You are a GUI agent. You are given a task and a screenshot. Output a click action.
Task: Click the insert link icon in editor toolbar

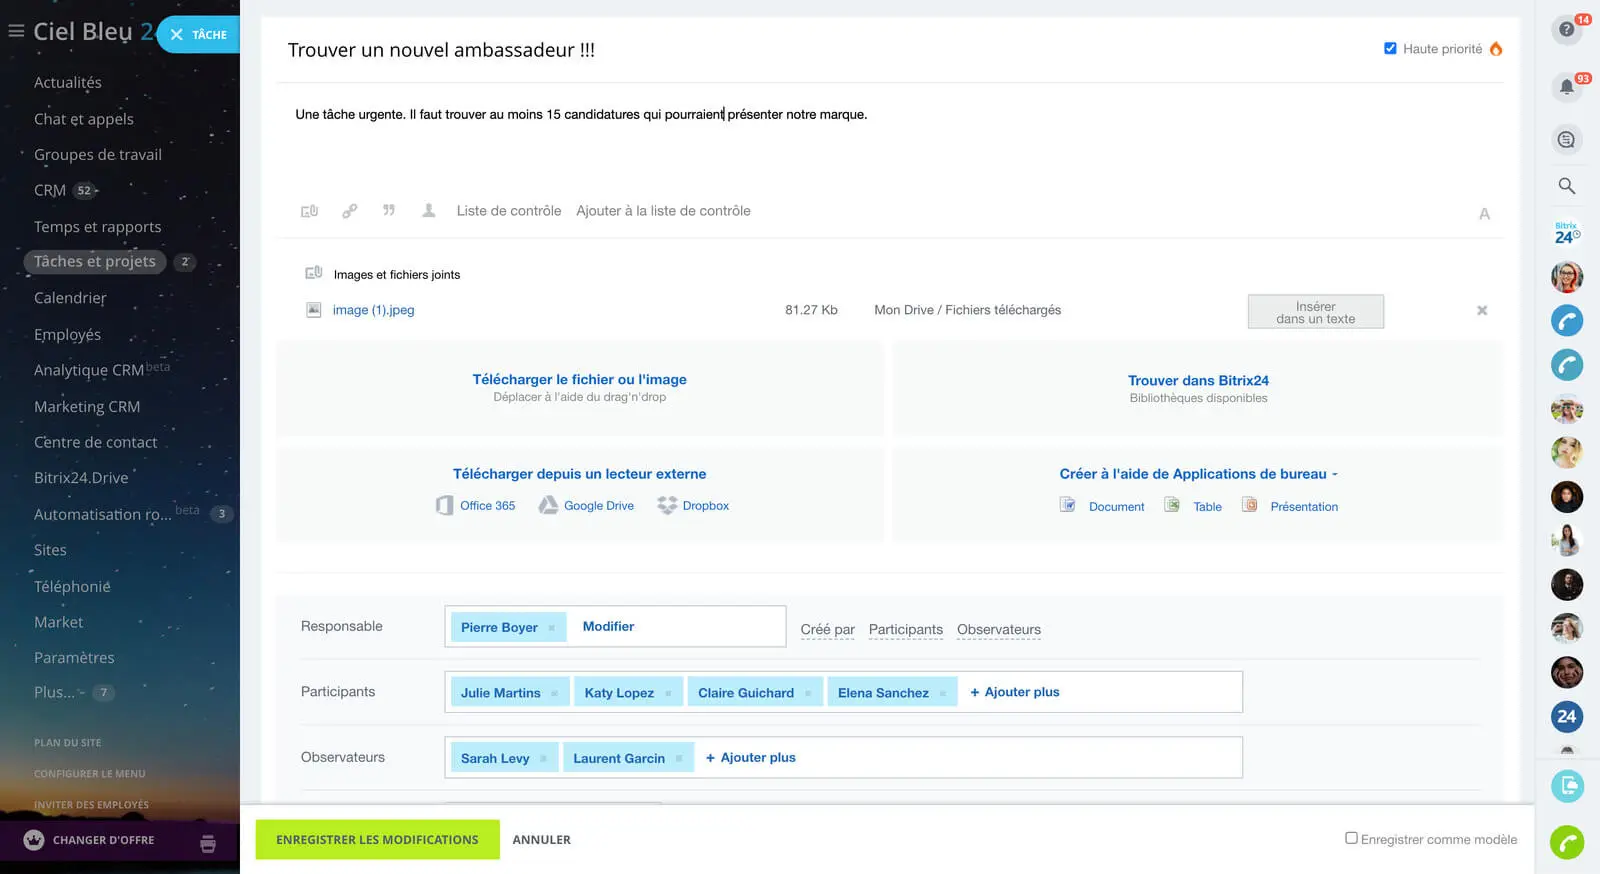349,211
